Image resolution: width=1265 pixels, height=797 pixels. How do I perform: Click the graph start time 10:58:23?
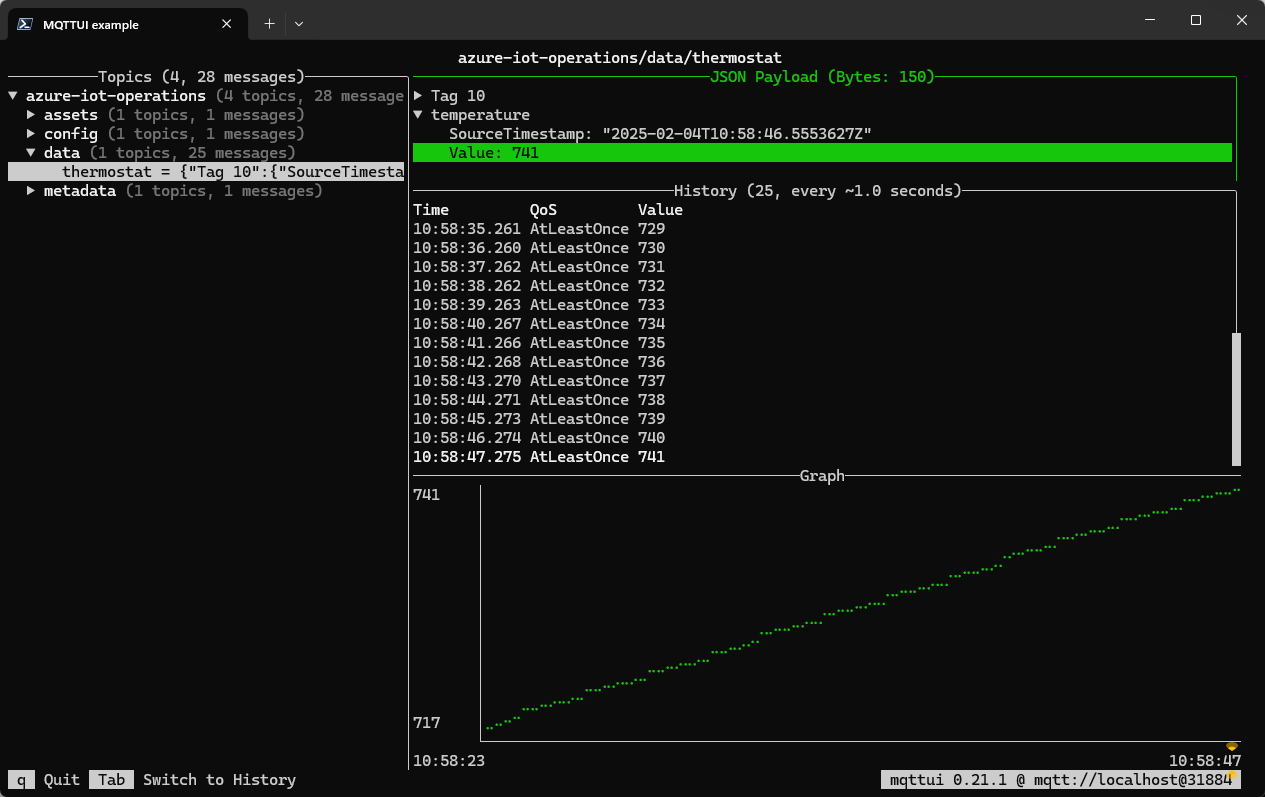point(449,761)
